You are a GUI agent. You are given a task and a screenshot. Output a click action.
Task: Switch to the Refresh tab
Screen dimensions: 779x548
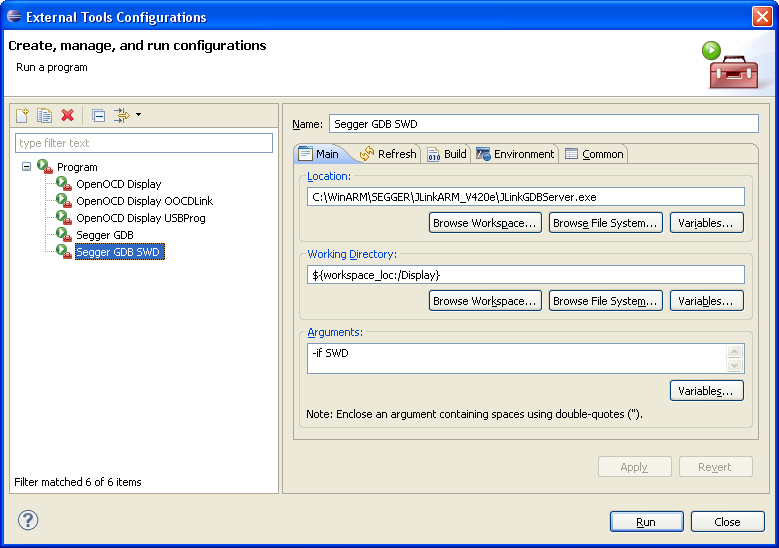tap(388, 154)
